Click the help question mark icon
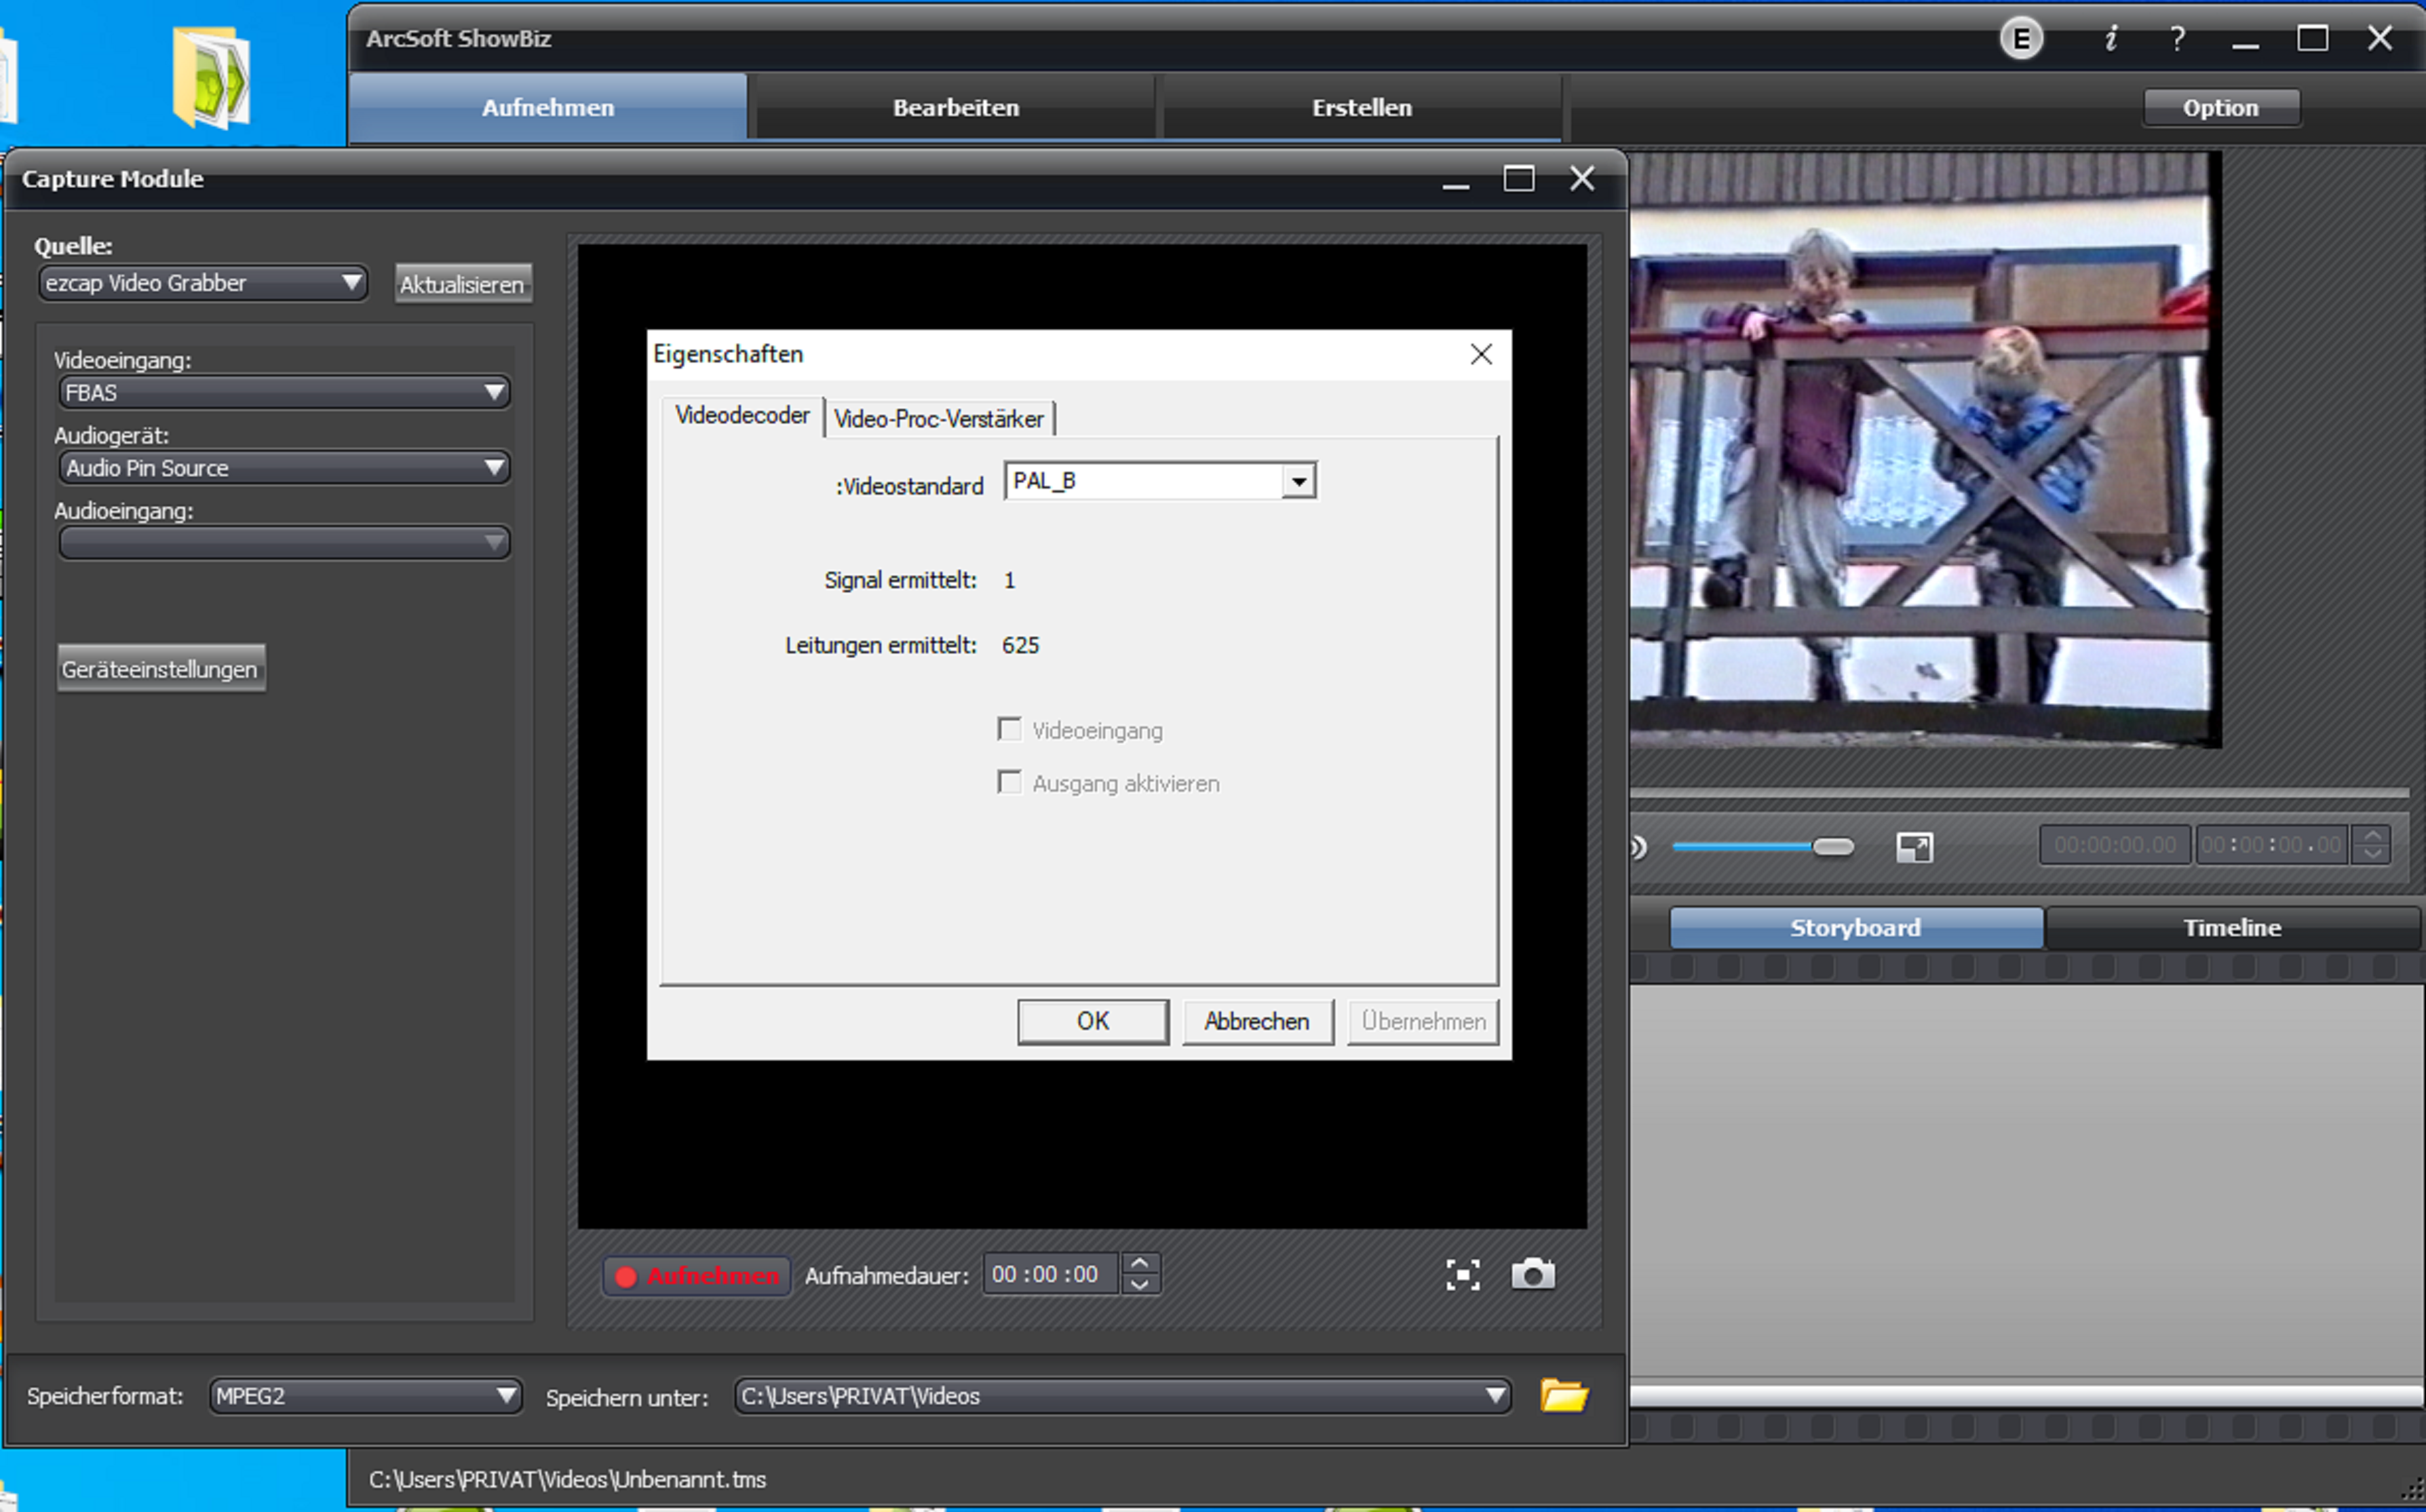 click(x=2177, y=39)
